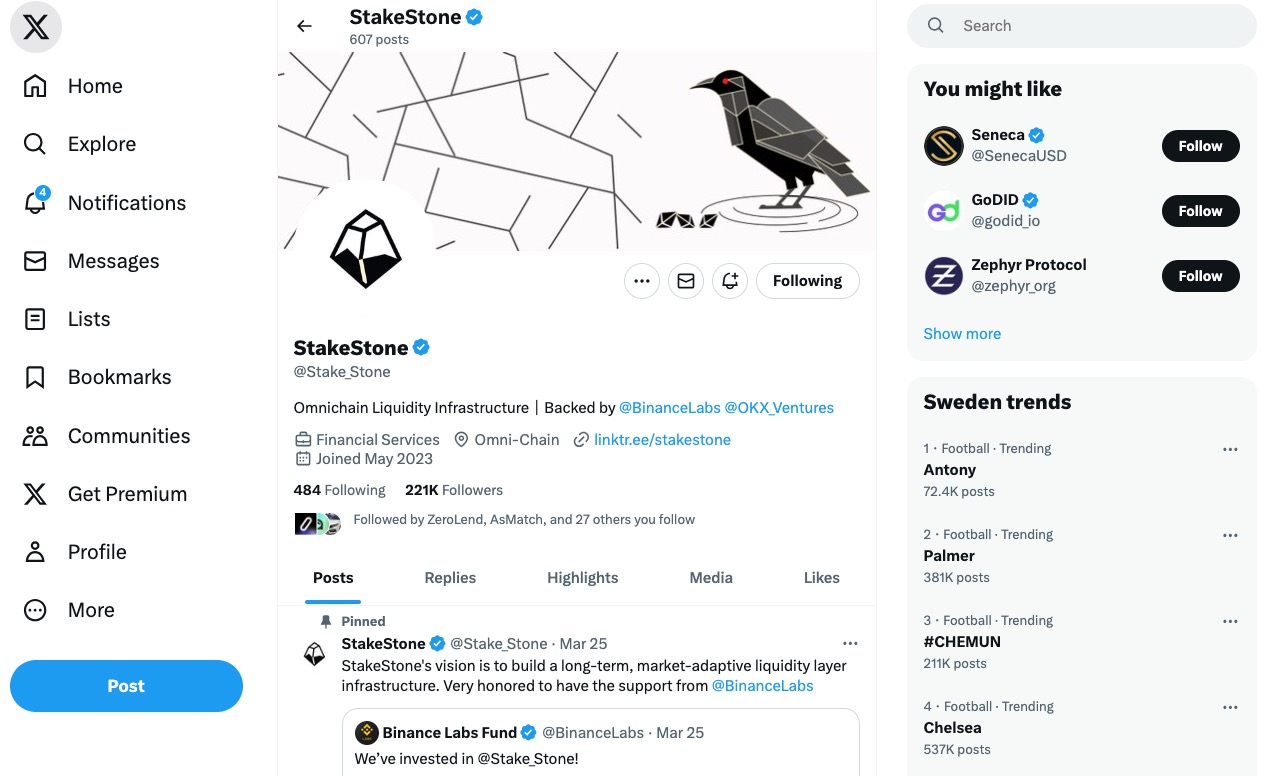Open the Bookmarks icon in sidebar
Viewport: 1264px width, 776px height.
[x=35, y=377]
